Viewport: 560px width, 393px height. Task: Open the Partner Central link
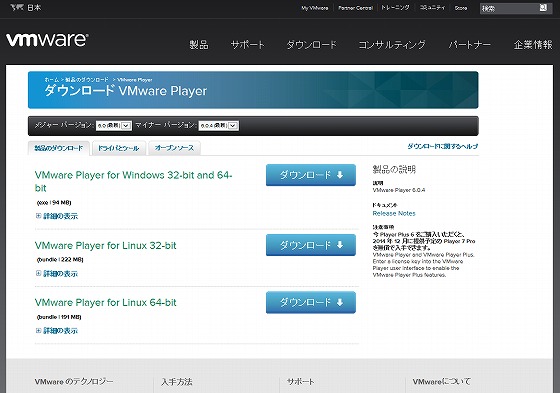(x=355, y=8)
